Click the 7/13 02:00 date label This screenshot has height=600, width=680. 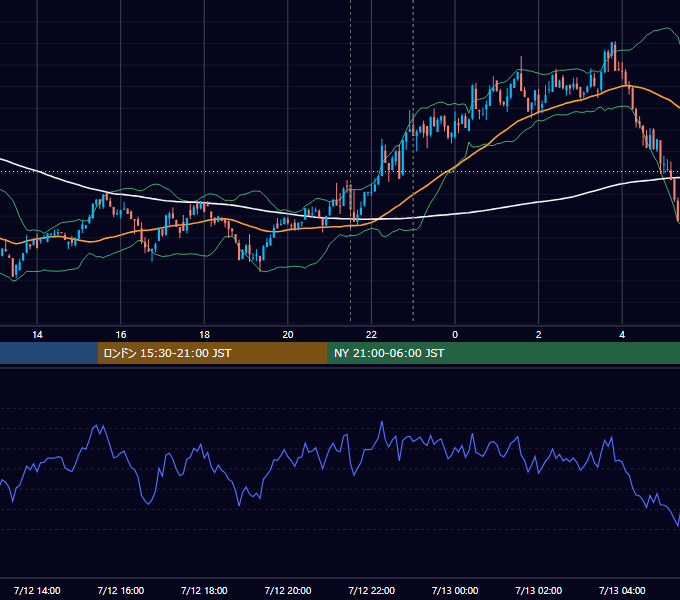539,590
